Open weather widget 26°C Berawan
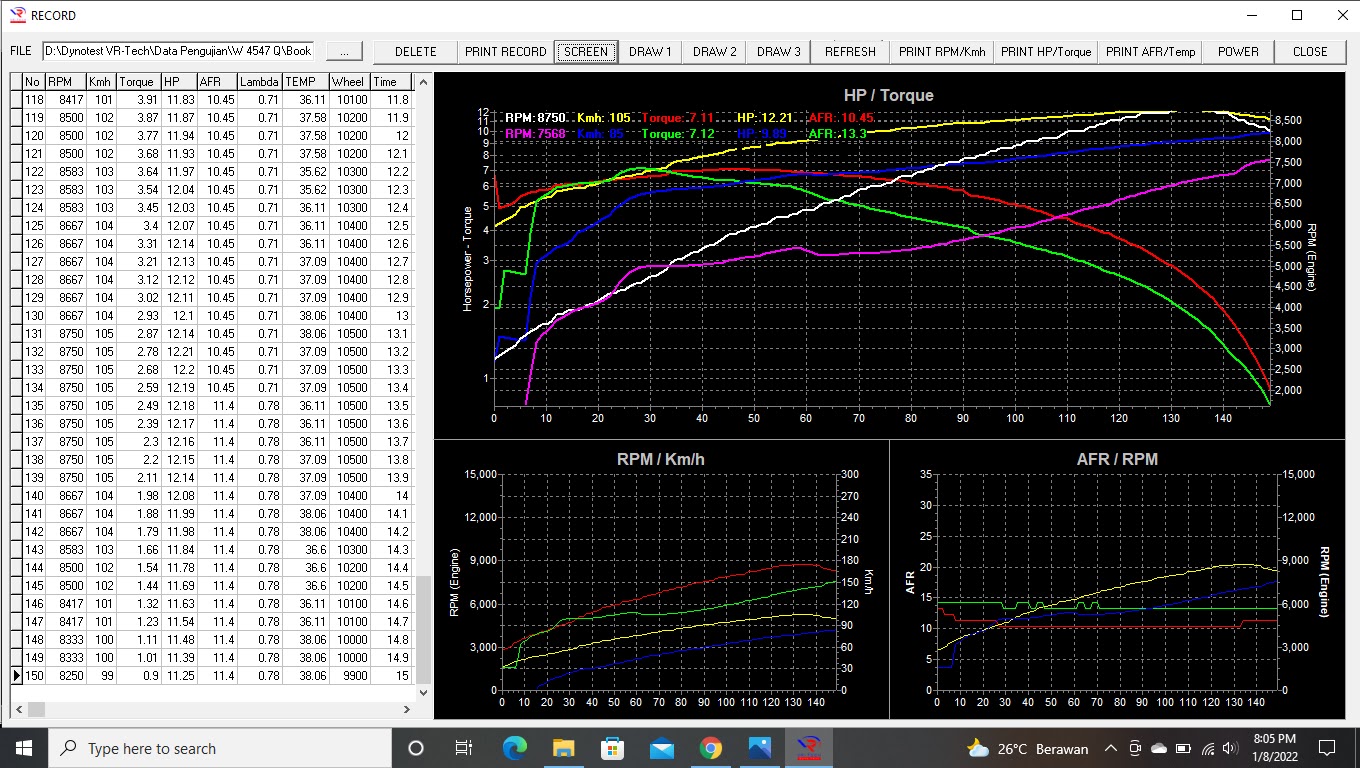 (1028, 748)
